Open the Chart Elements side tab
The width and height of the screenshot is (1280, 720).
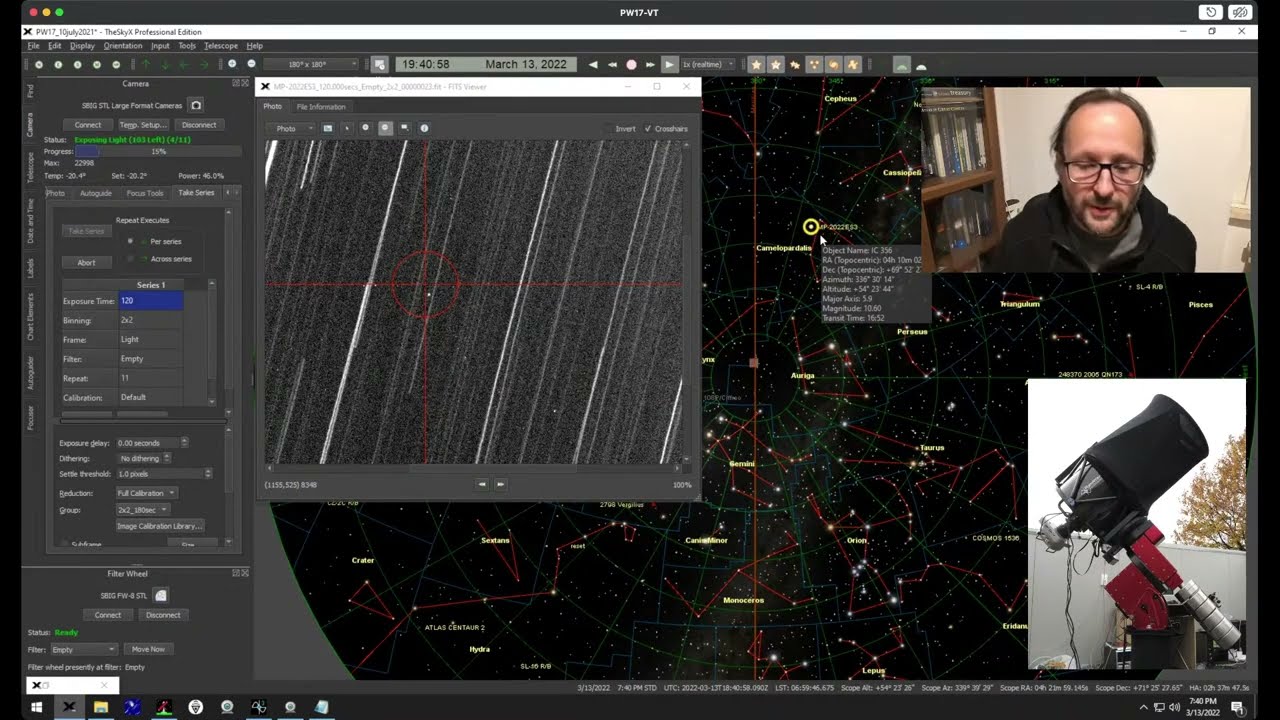[x=31, y=317]
